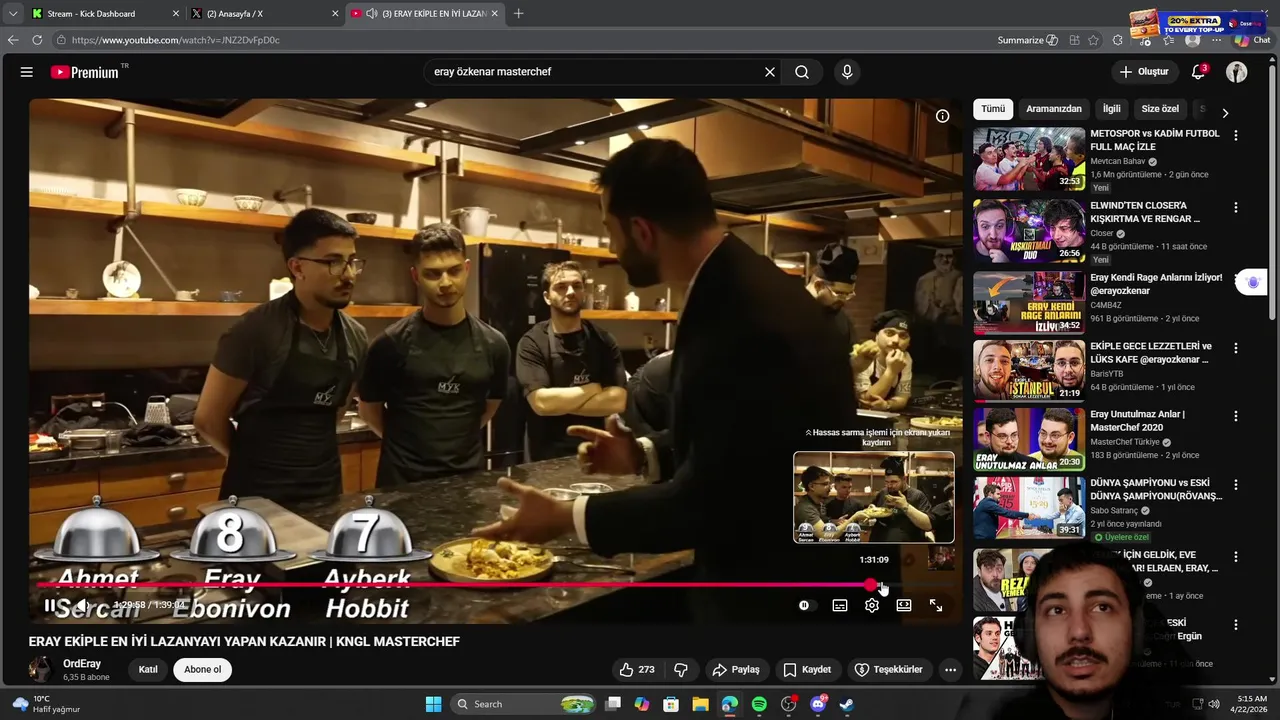Switch to theater mode view
The height and width of the screenshot is (720, 1280).
904,605
